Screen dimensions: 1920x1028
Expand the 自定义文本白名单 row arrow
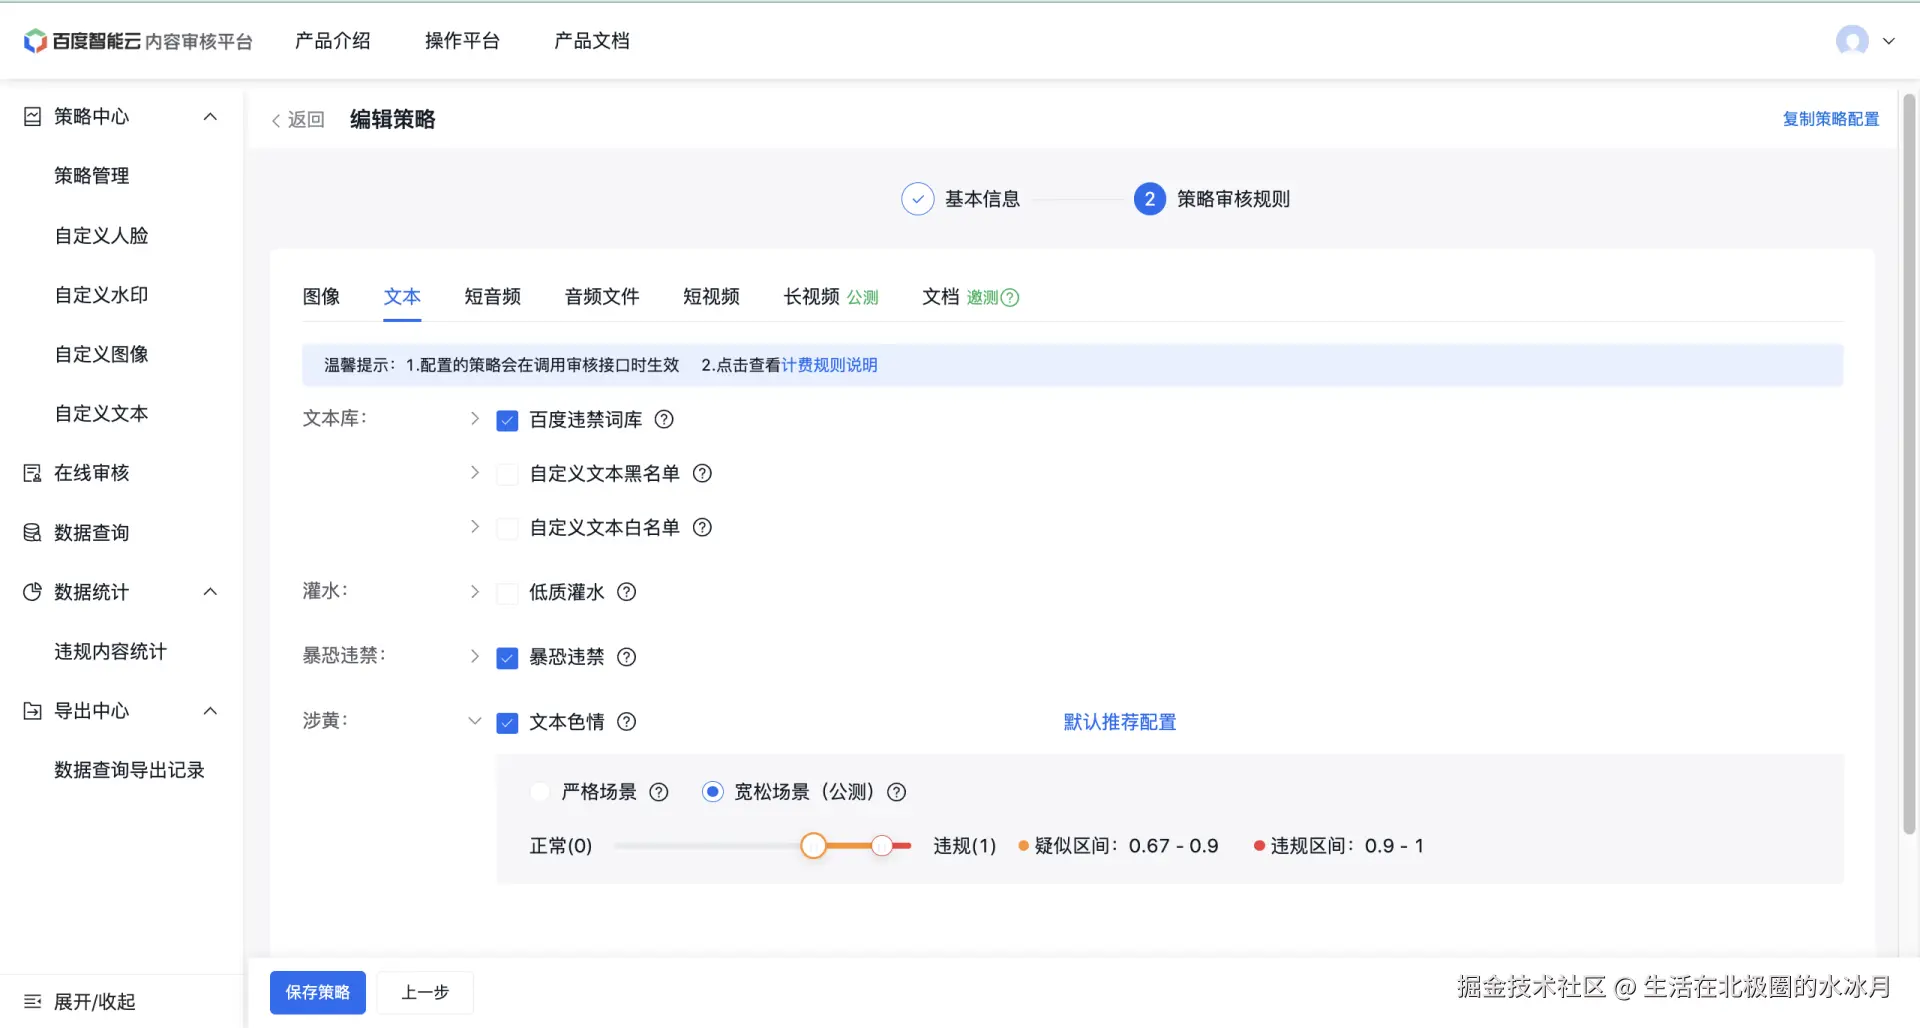tap(475, 526)
